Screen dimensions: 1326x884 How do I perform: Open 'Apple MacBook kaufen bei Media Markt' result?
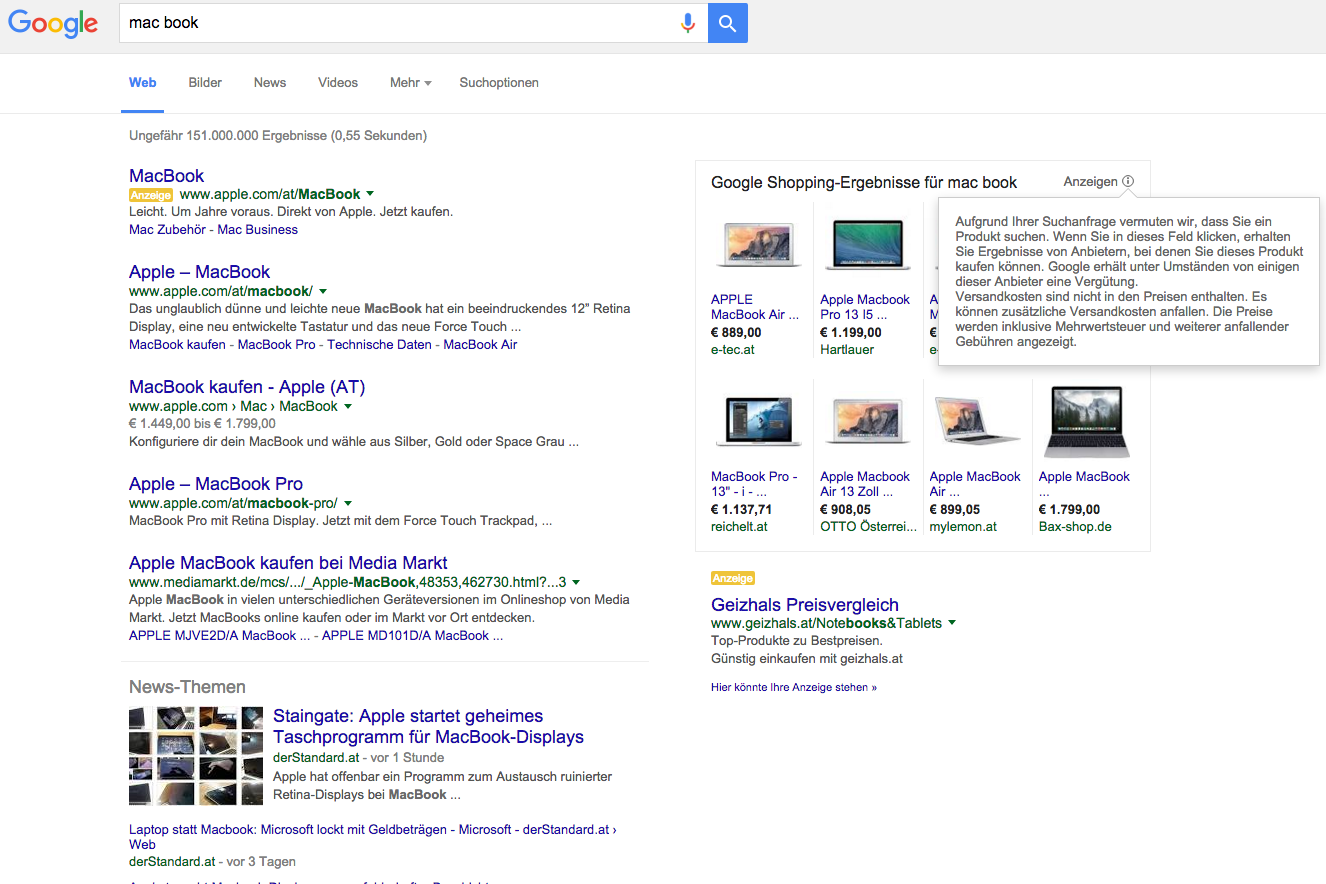point(288,563)
